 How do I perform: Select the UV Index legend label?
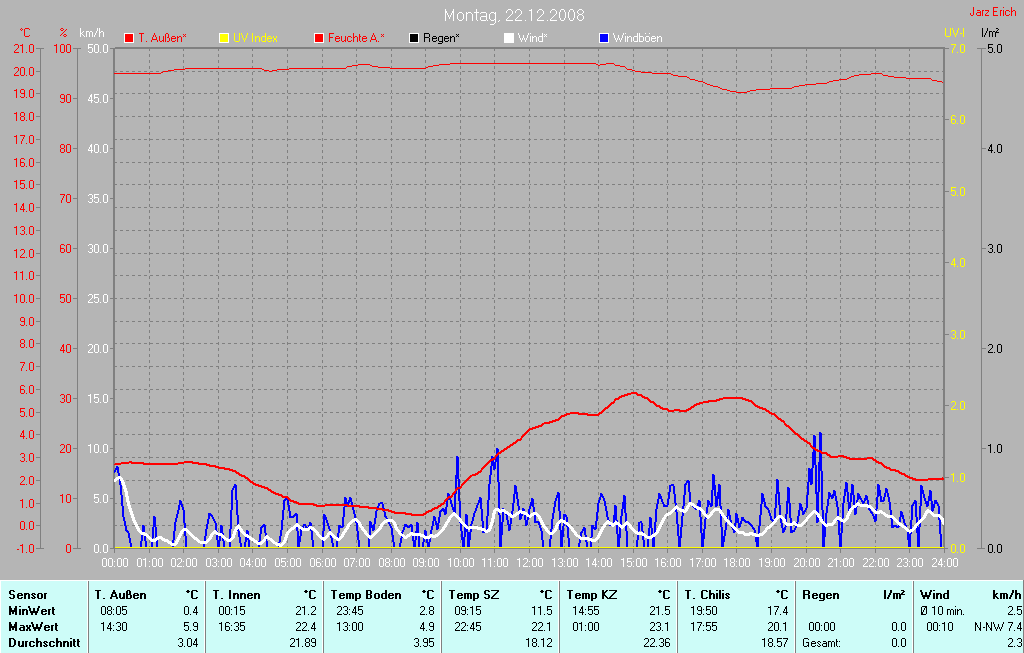coord(255,38)
